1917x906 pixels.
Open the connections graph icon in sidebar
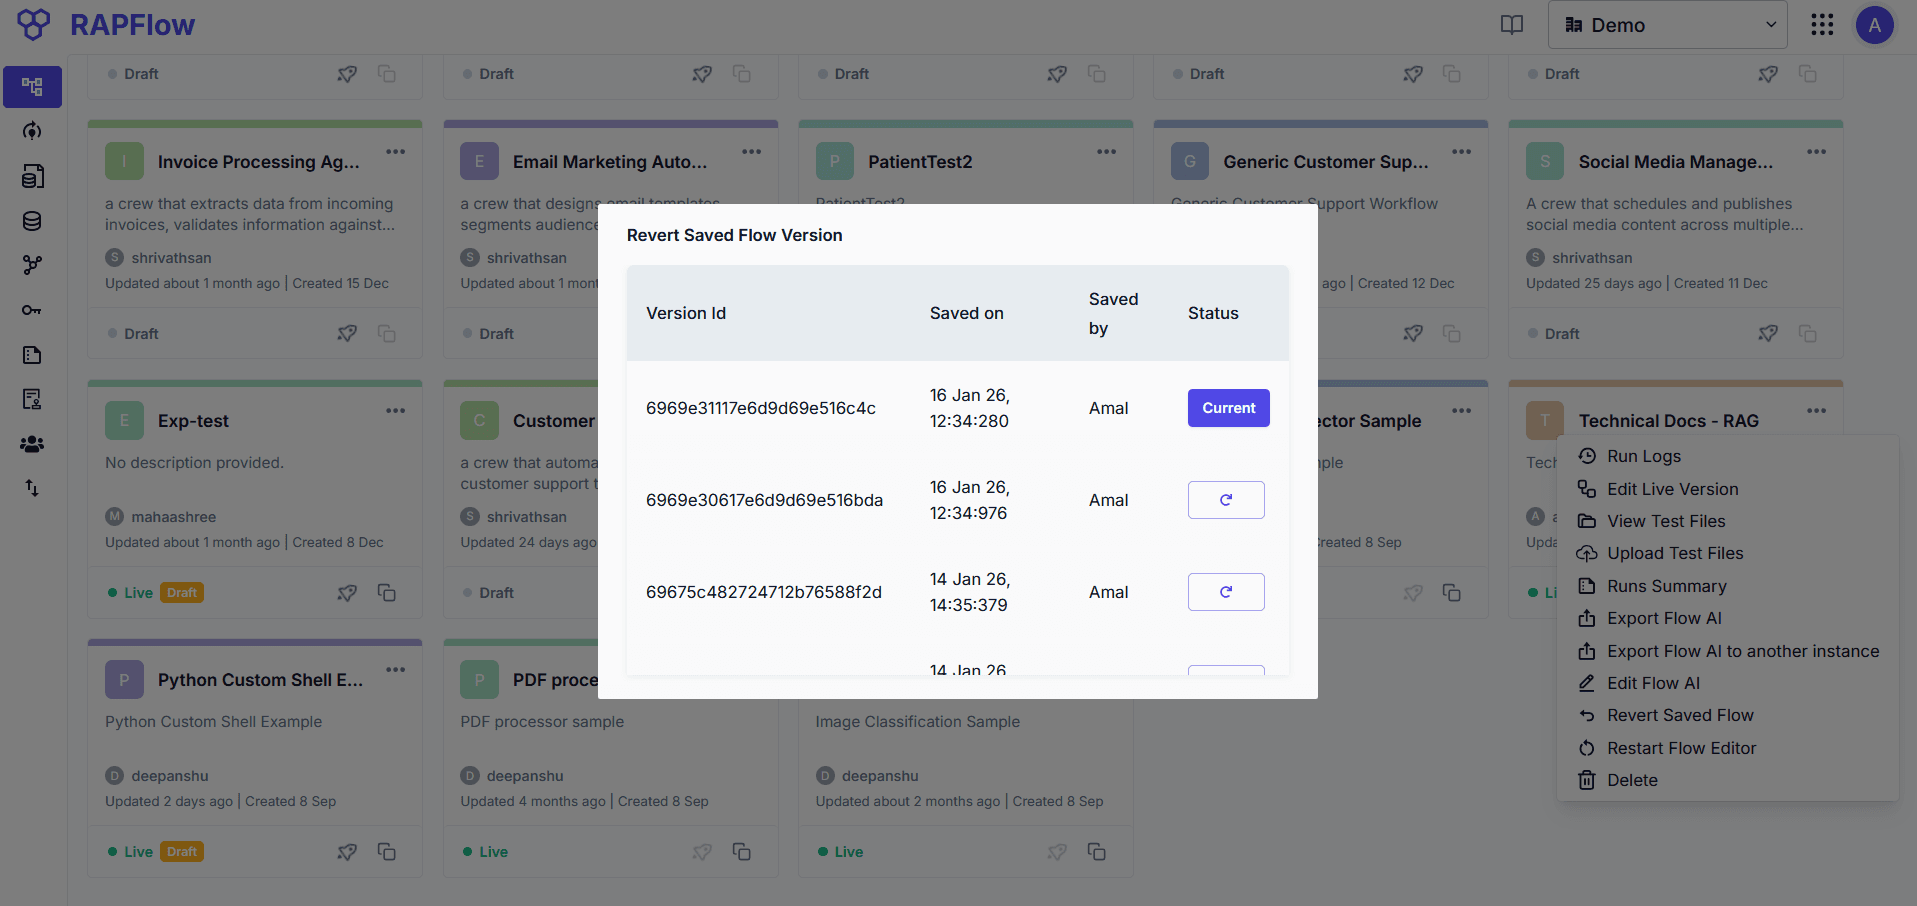(x=31, y=265)
